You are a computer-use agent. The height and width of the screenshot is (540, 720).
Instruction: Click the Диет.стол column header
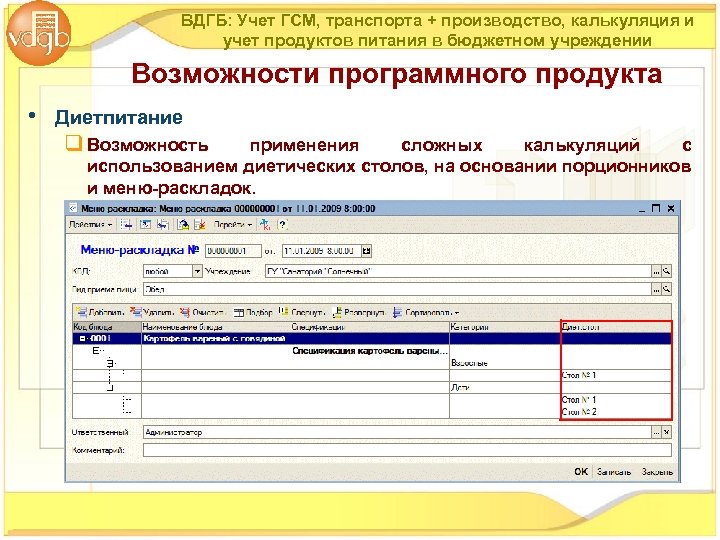click(616, 327)
